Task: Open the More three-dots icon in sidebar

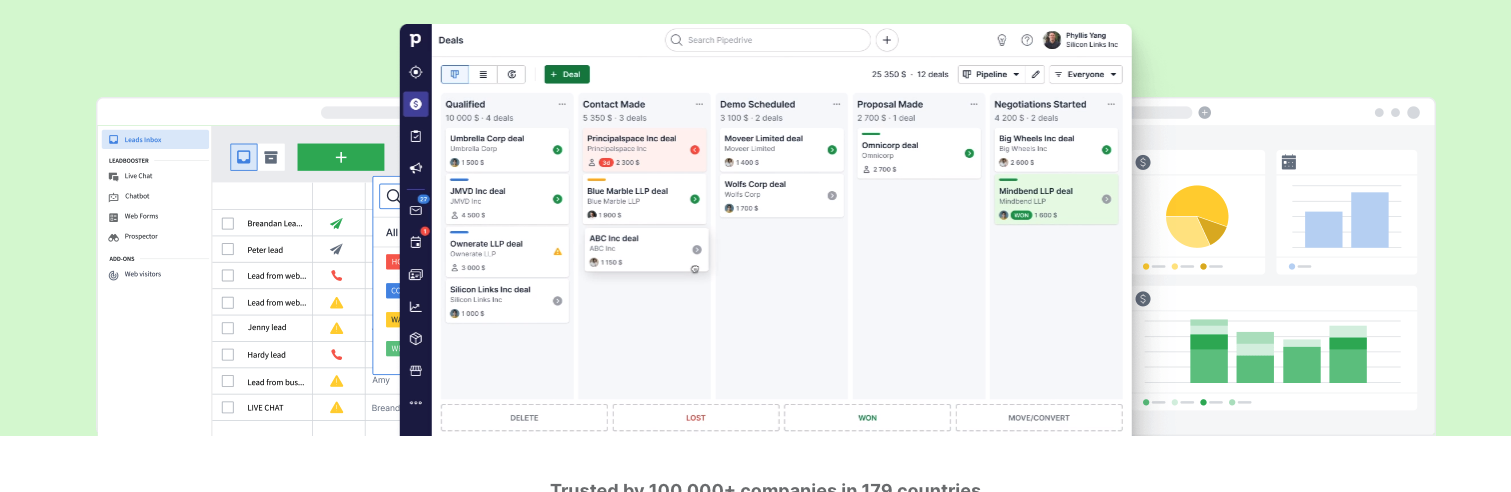Action: [x=416, y=403]
